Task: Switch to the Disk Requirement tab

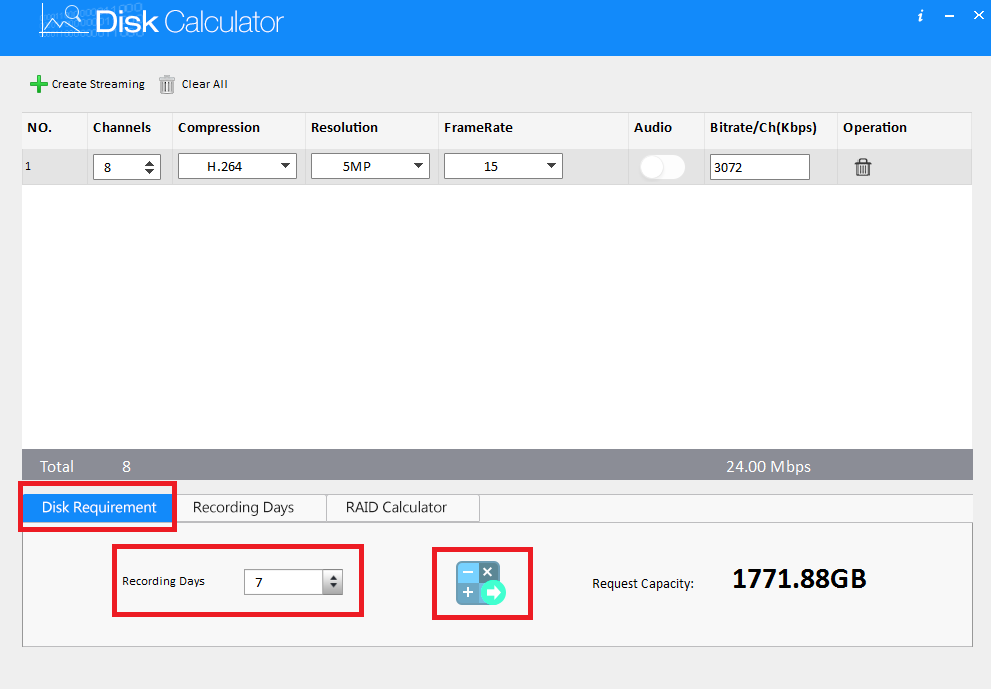Action: point(99,508)
